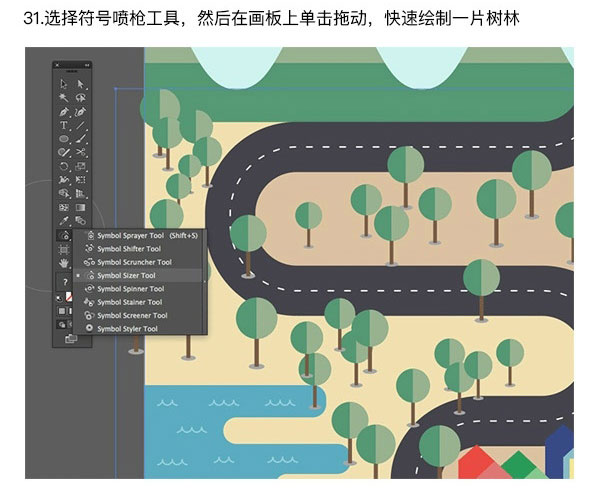Select the Rotate tool
The image size is (600, 488).
[x=64, y=166]
